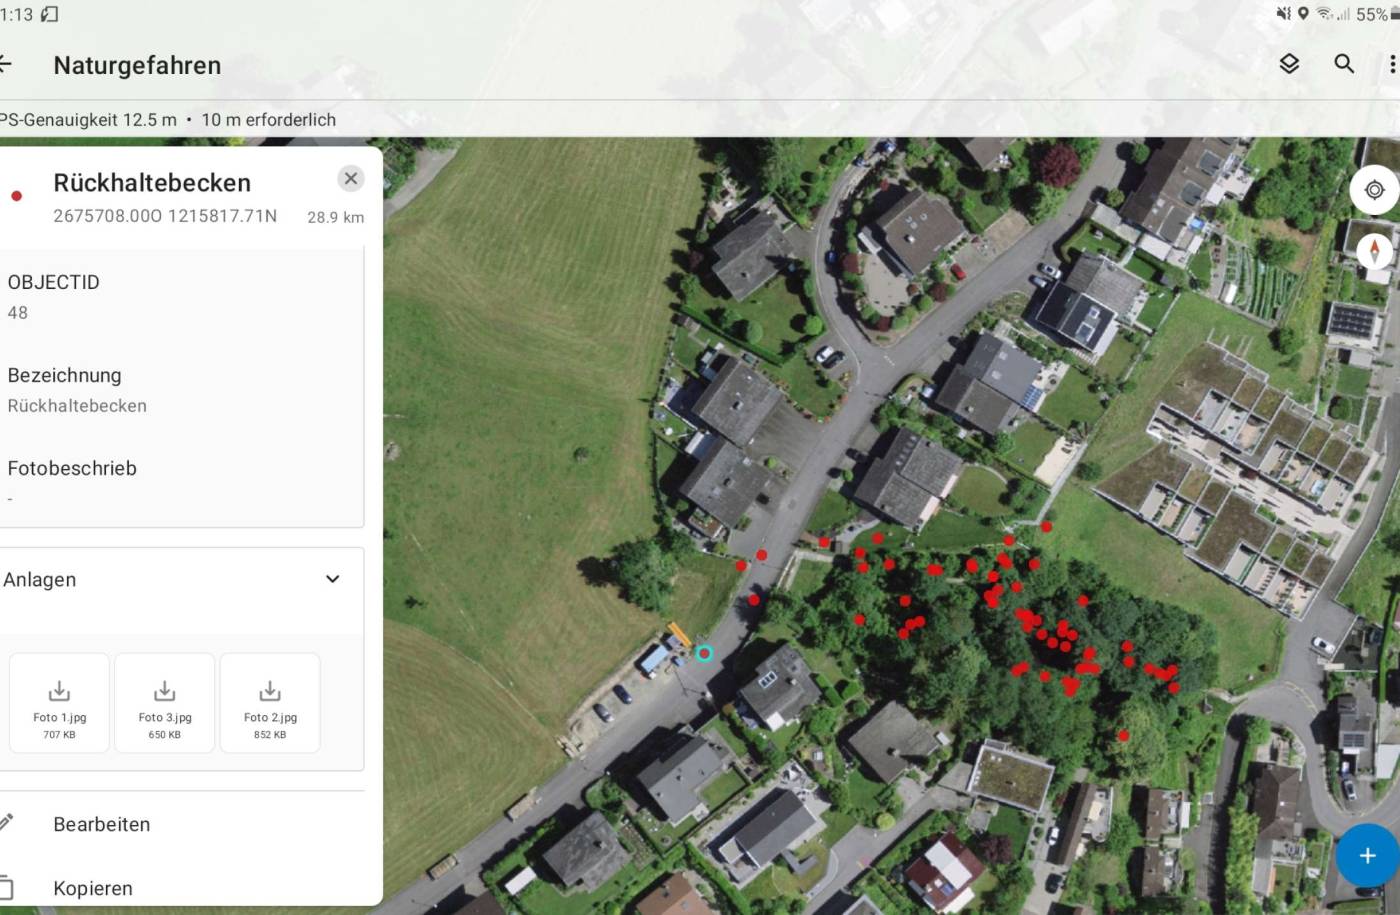Image resolution: width=1400 pixels, height=915 pixels.
Task: Center map on current GPS location
Action: click(x=1374, y=190)
